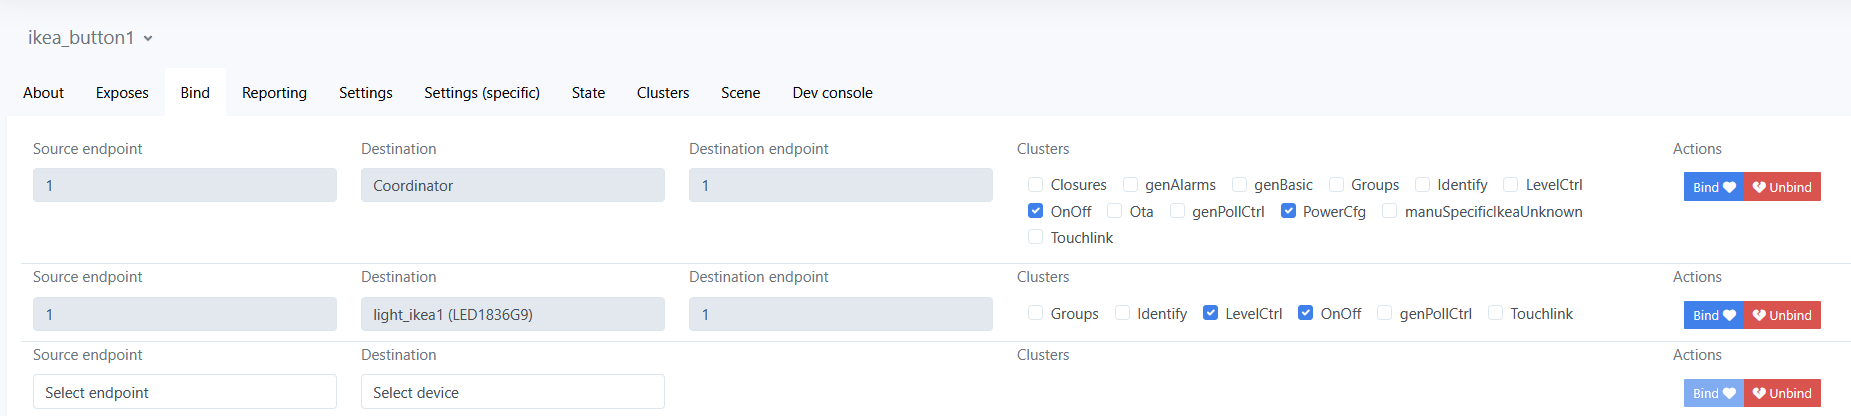Enable genAlarms cluster checkbox
The image size is (1851, 416).
pos(1131,185)
